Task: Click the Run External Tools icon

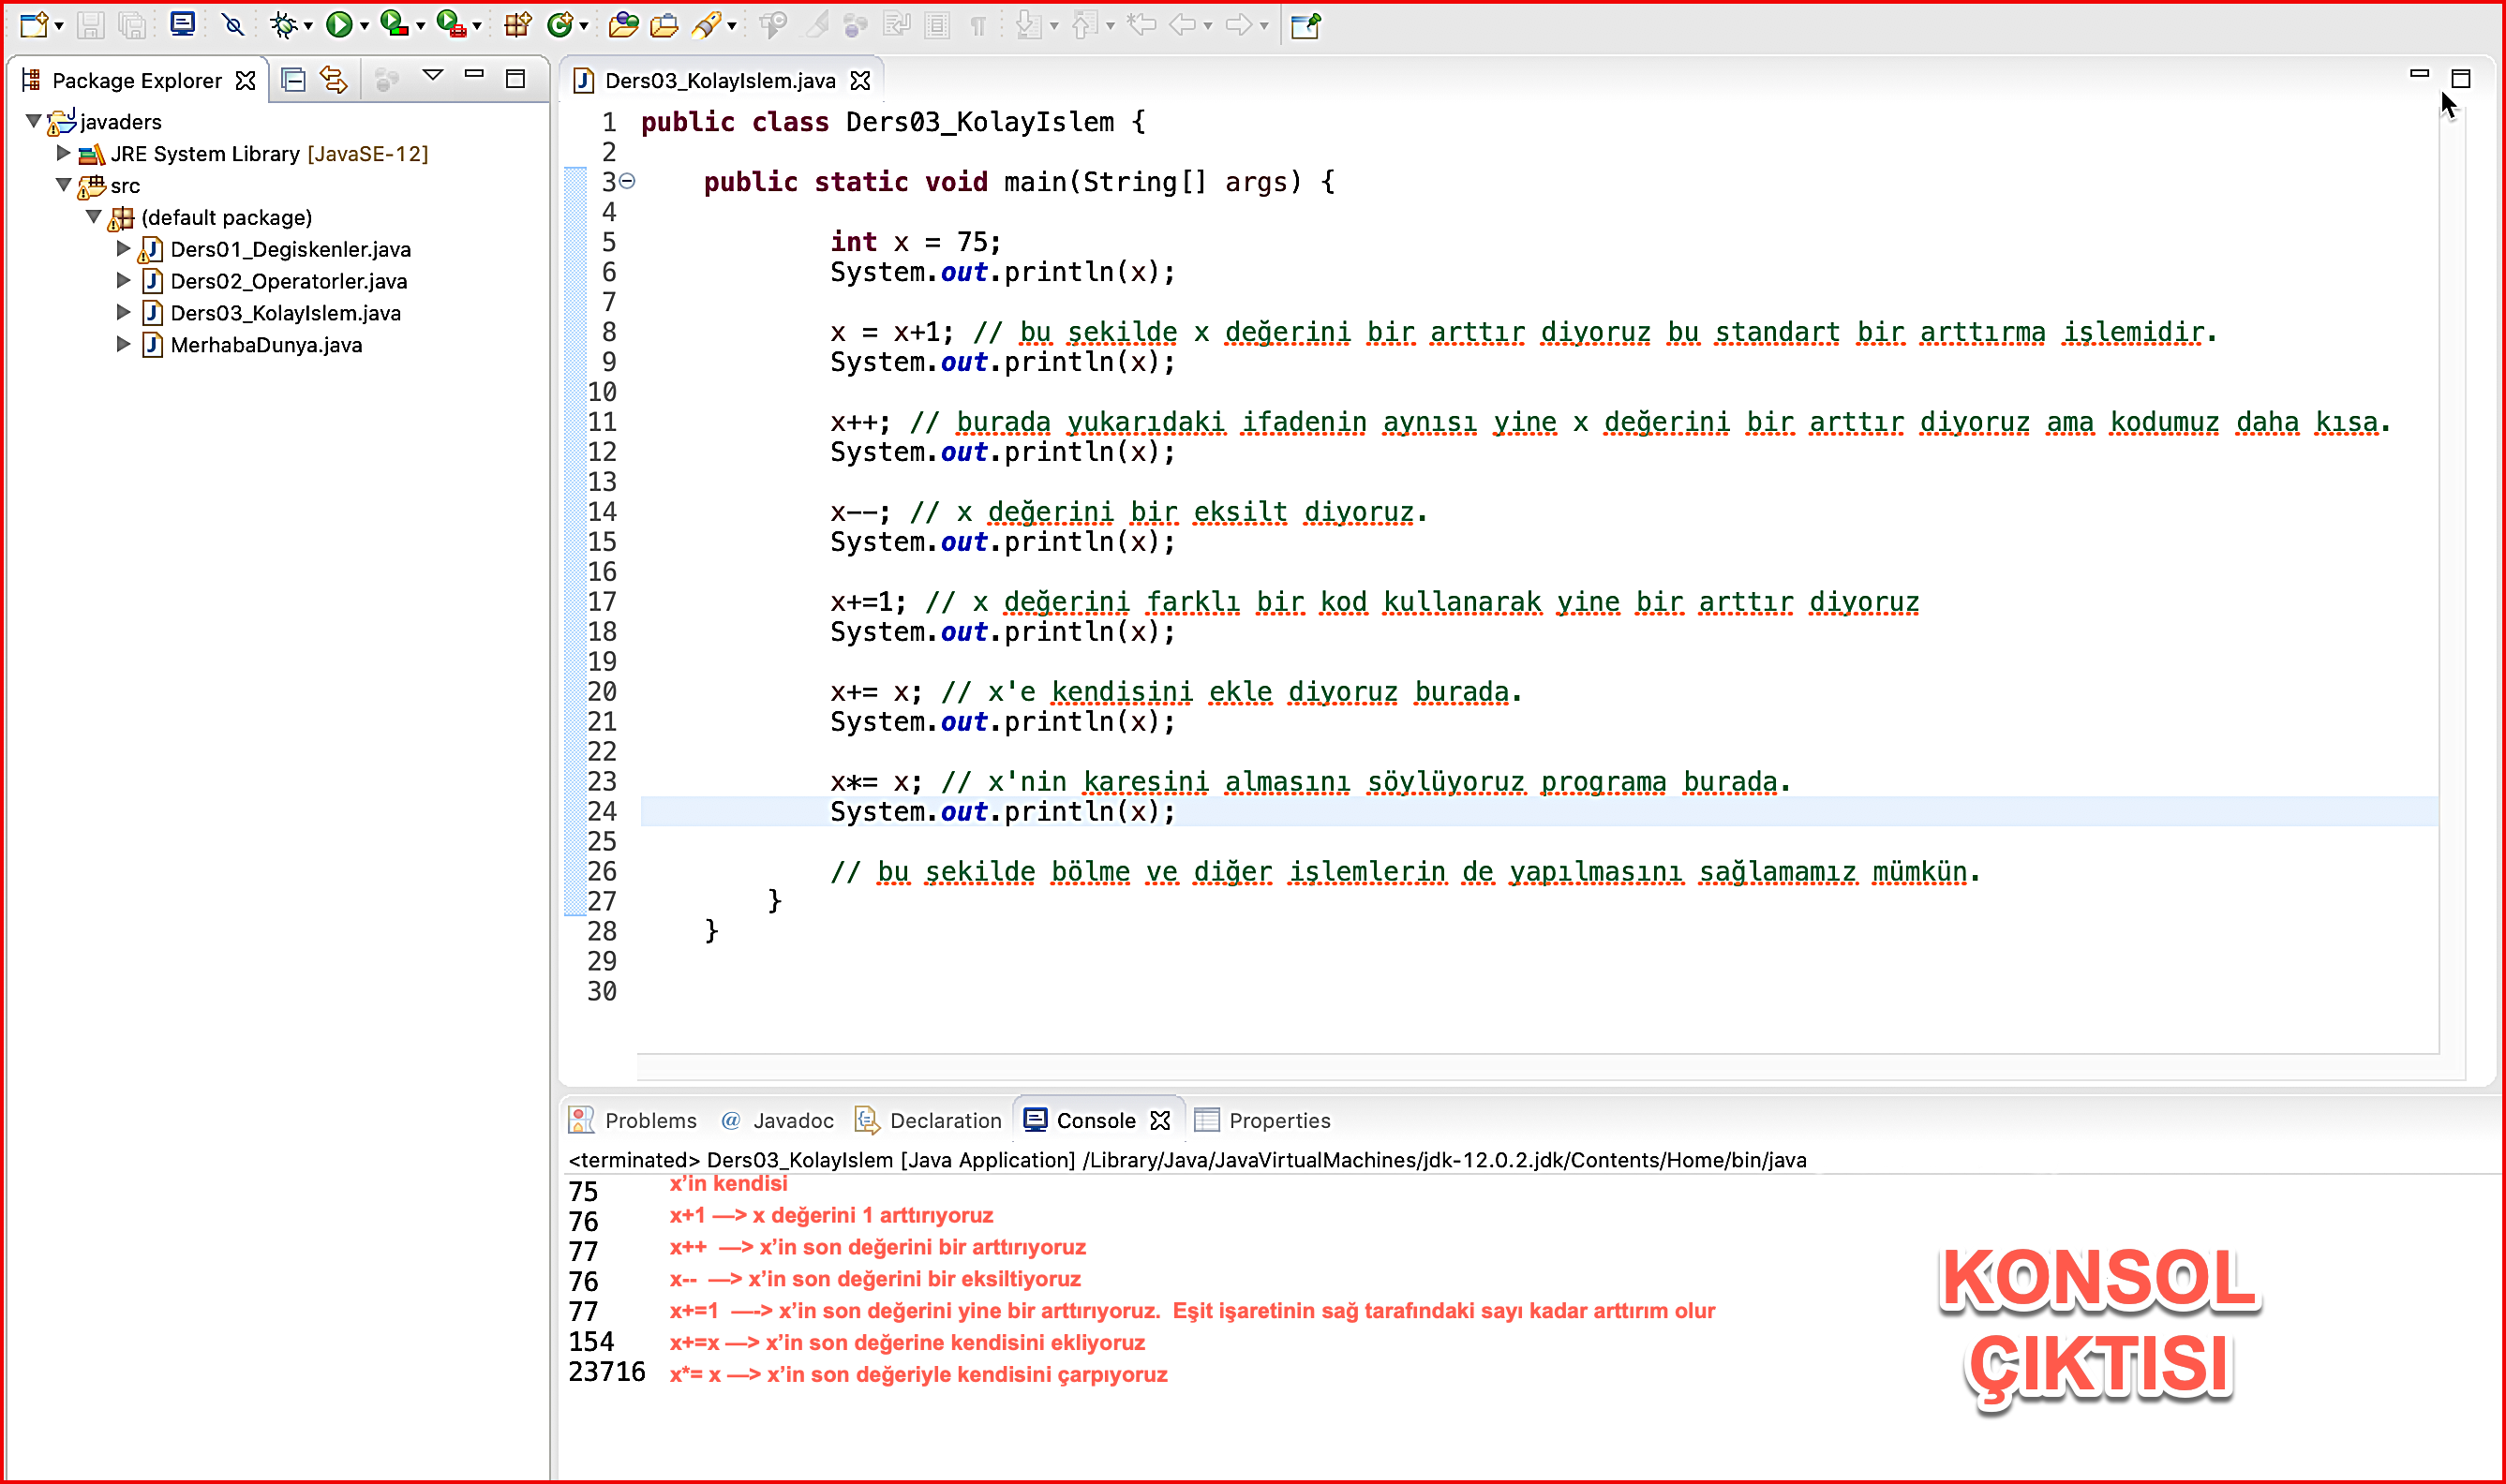Action: pyautogui.click(x=452, y=25)
